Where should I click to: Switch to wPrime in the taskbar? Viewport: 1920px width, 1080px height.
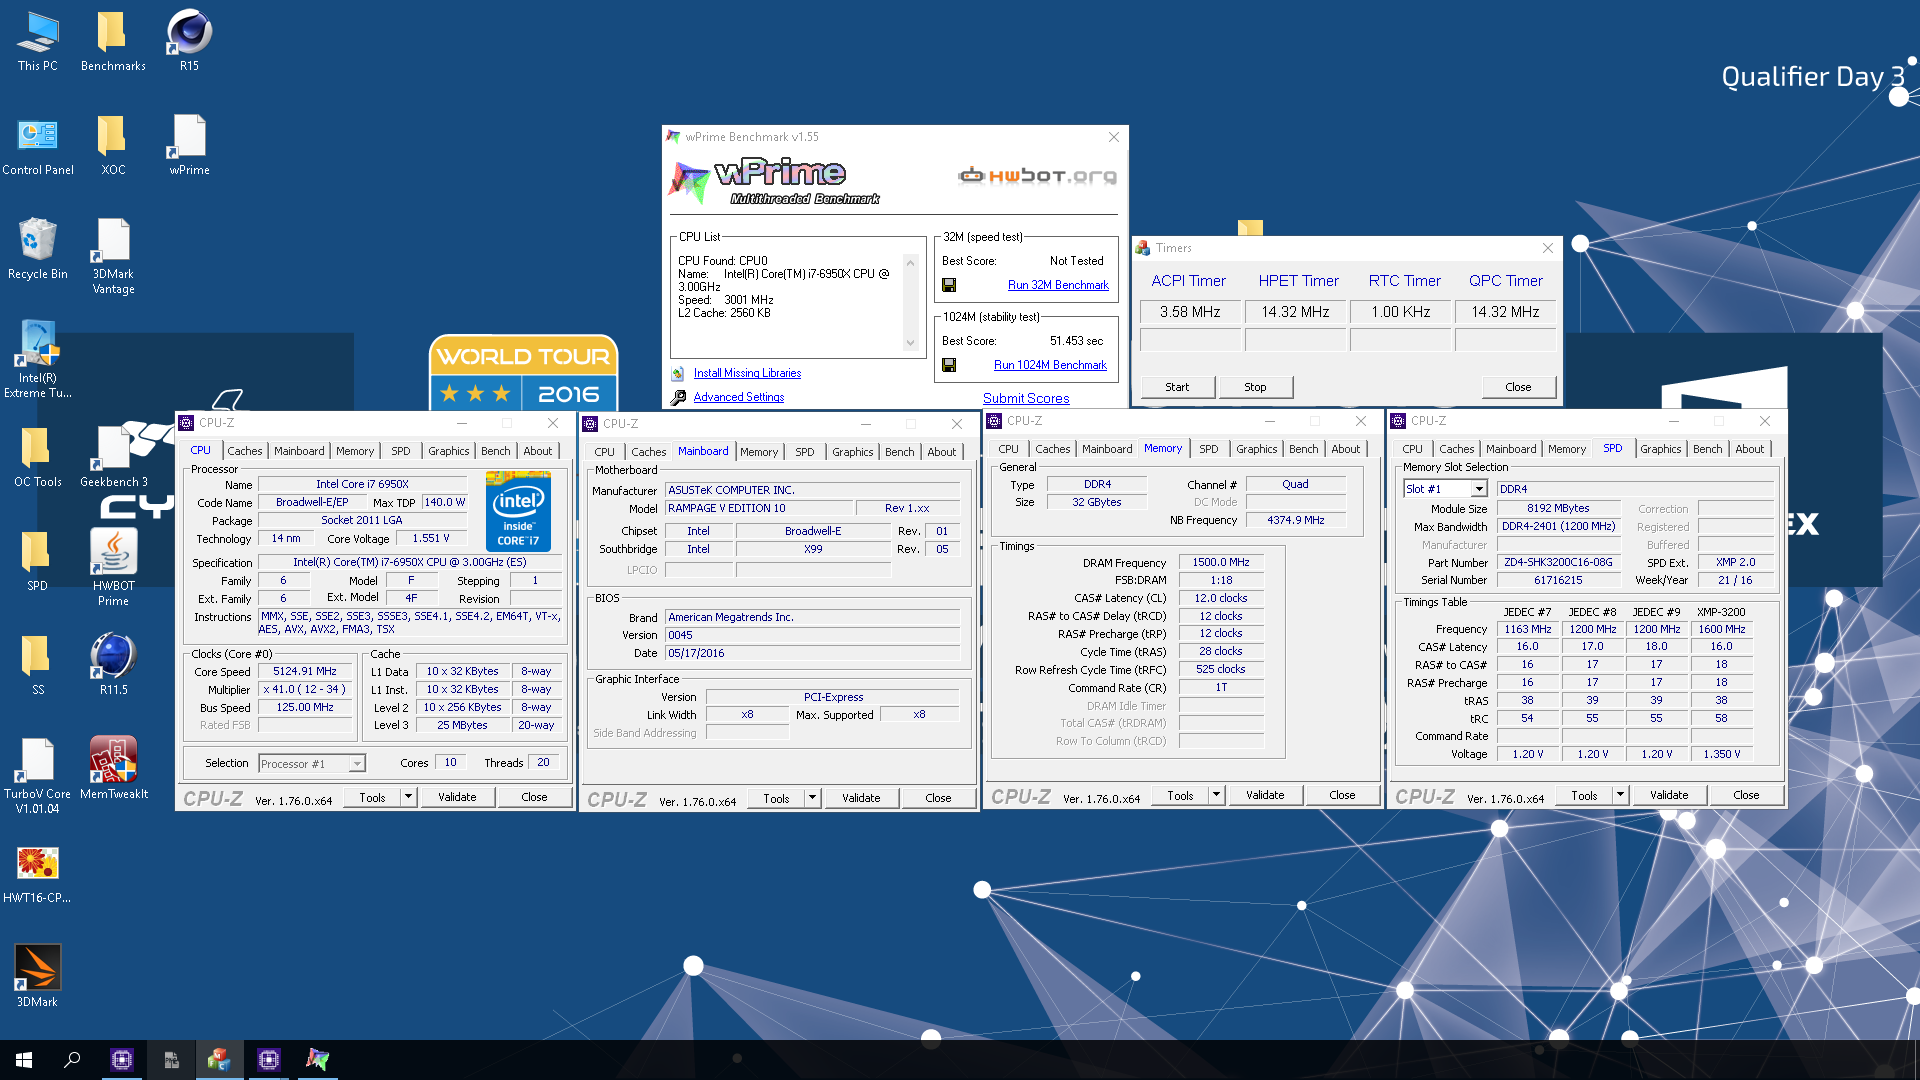coord(317,1060)
